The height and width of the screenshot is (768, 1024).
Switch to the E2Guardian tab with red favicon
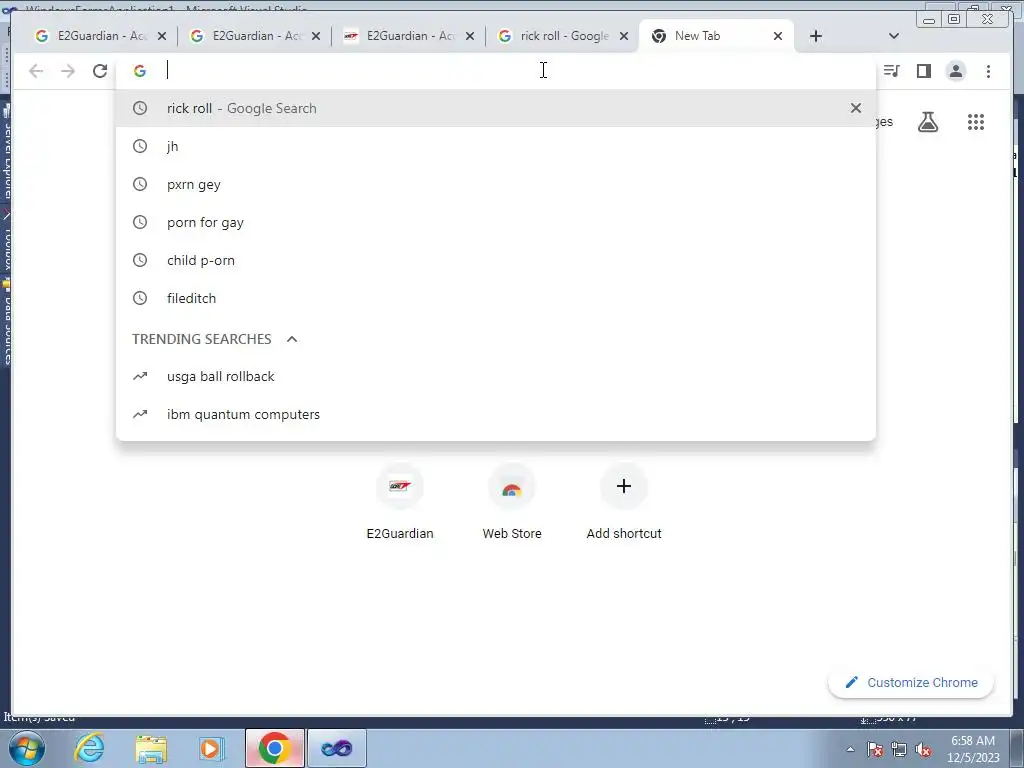click(409, 36)
